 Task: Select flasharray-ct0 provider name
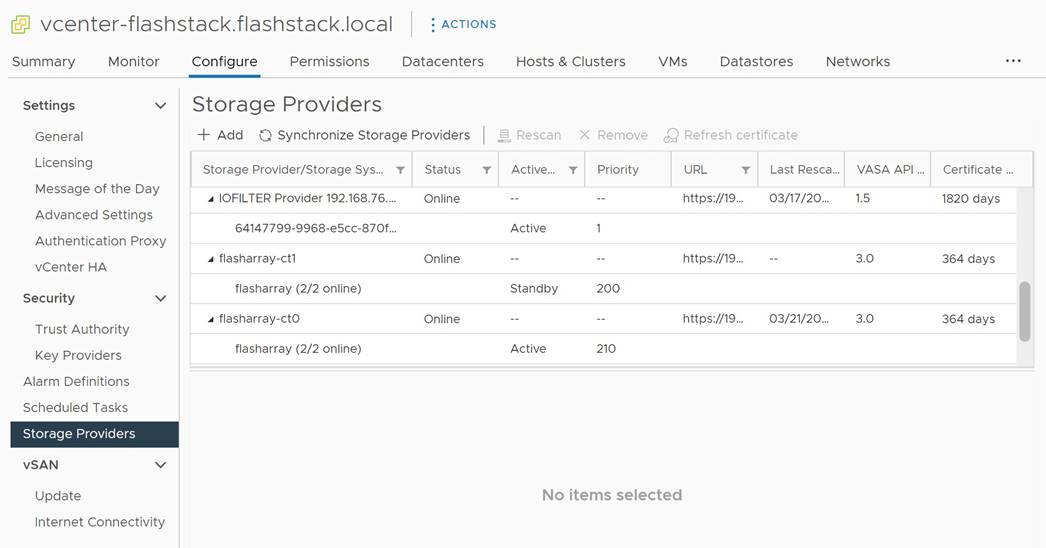(x=259, y=318)
